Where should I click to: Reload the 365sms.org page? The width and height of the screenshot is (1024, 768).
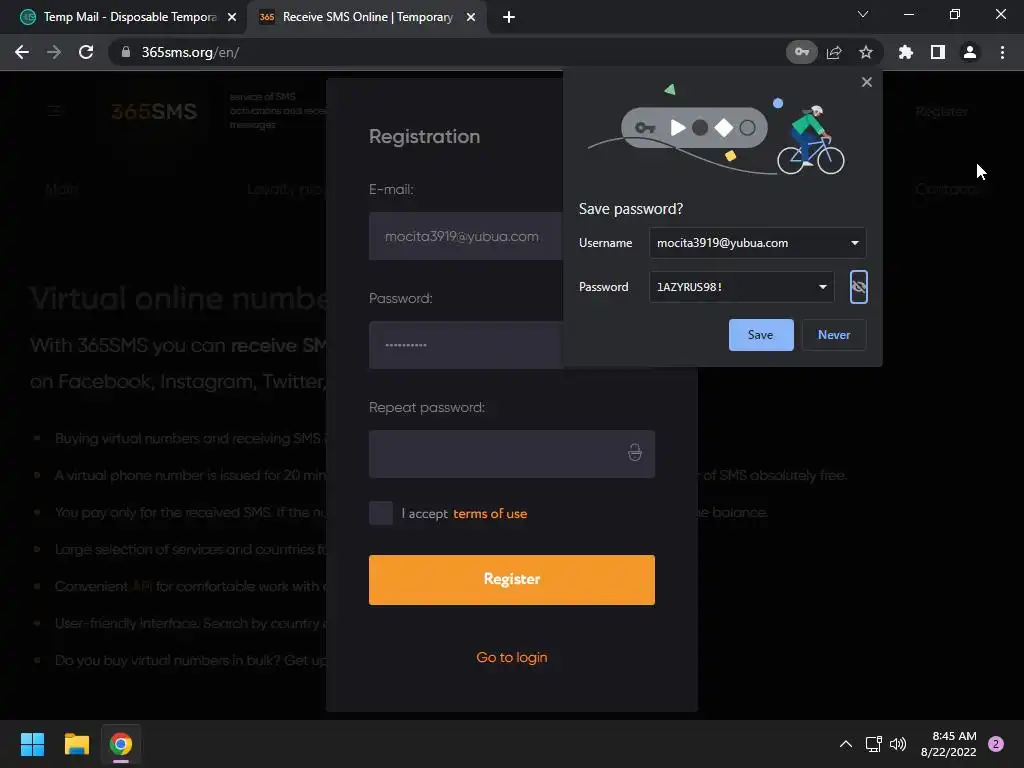tap(86, 52)
